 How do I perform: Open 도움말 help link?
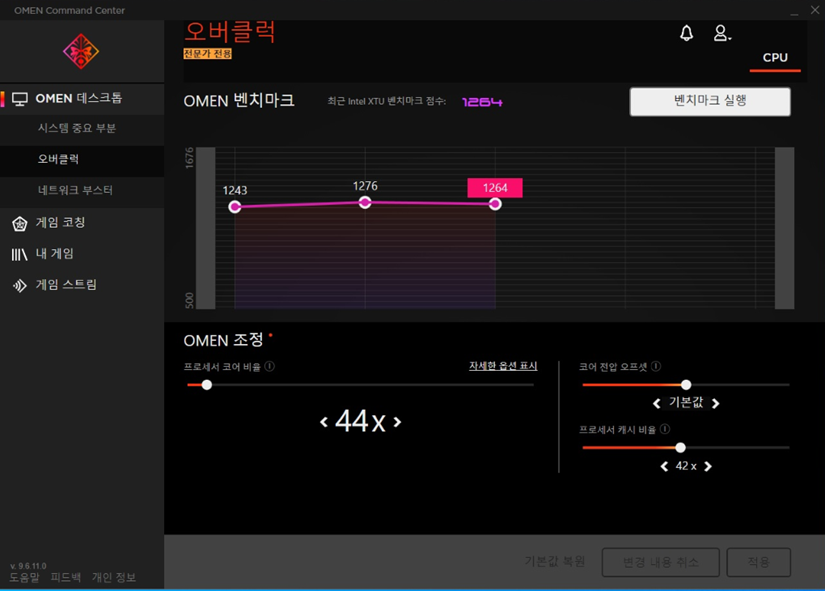pyautogui.click(x=24, y=577)
